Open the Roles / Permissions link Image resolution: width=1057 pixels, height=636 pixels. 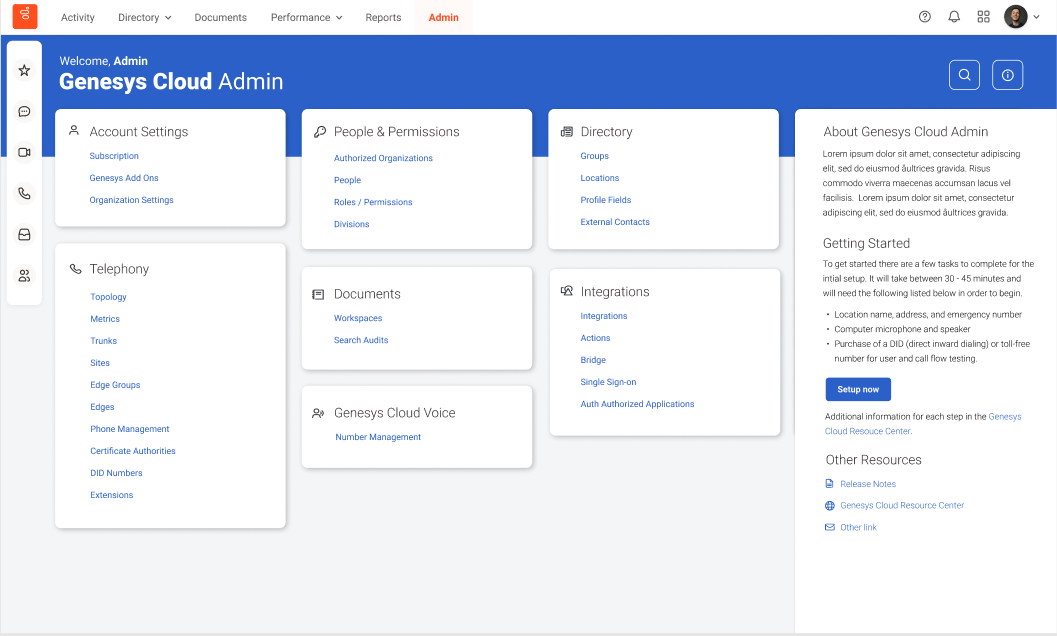coord(373,202)
